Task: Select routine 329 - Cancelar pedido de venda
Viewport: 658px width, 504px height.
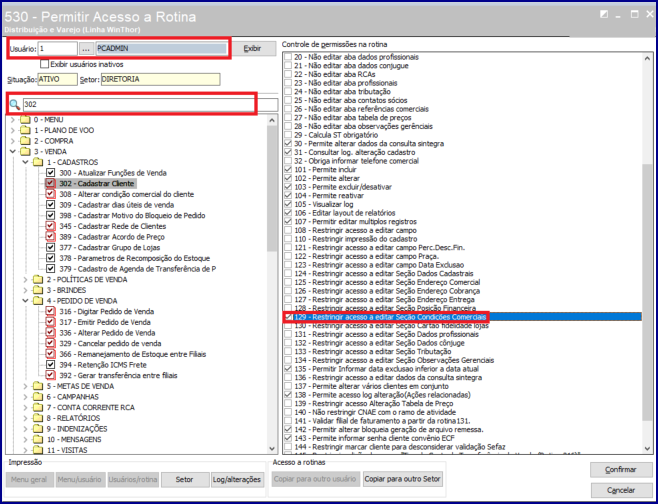Action: point(110,343)
